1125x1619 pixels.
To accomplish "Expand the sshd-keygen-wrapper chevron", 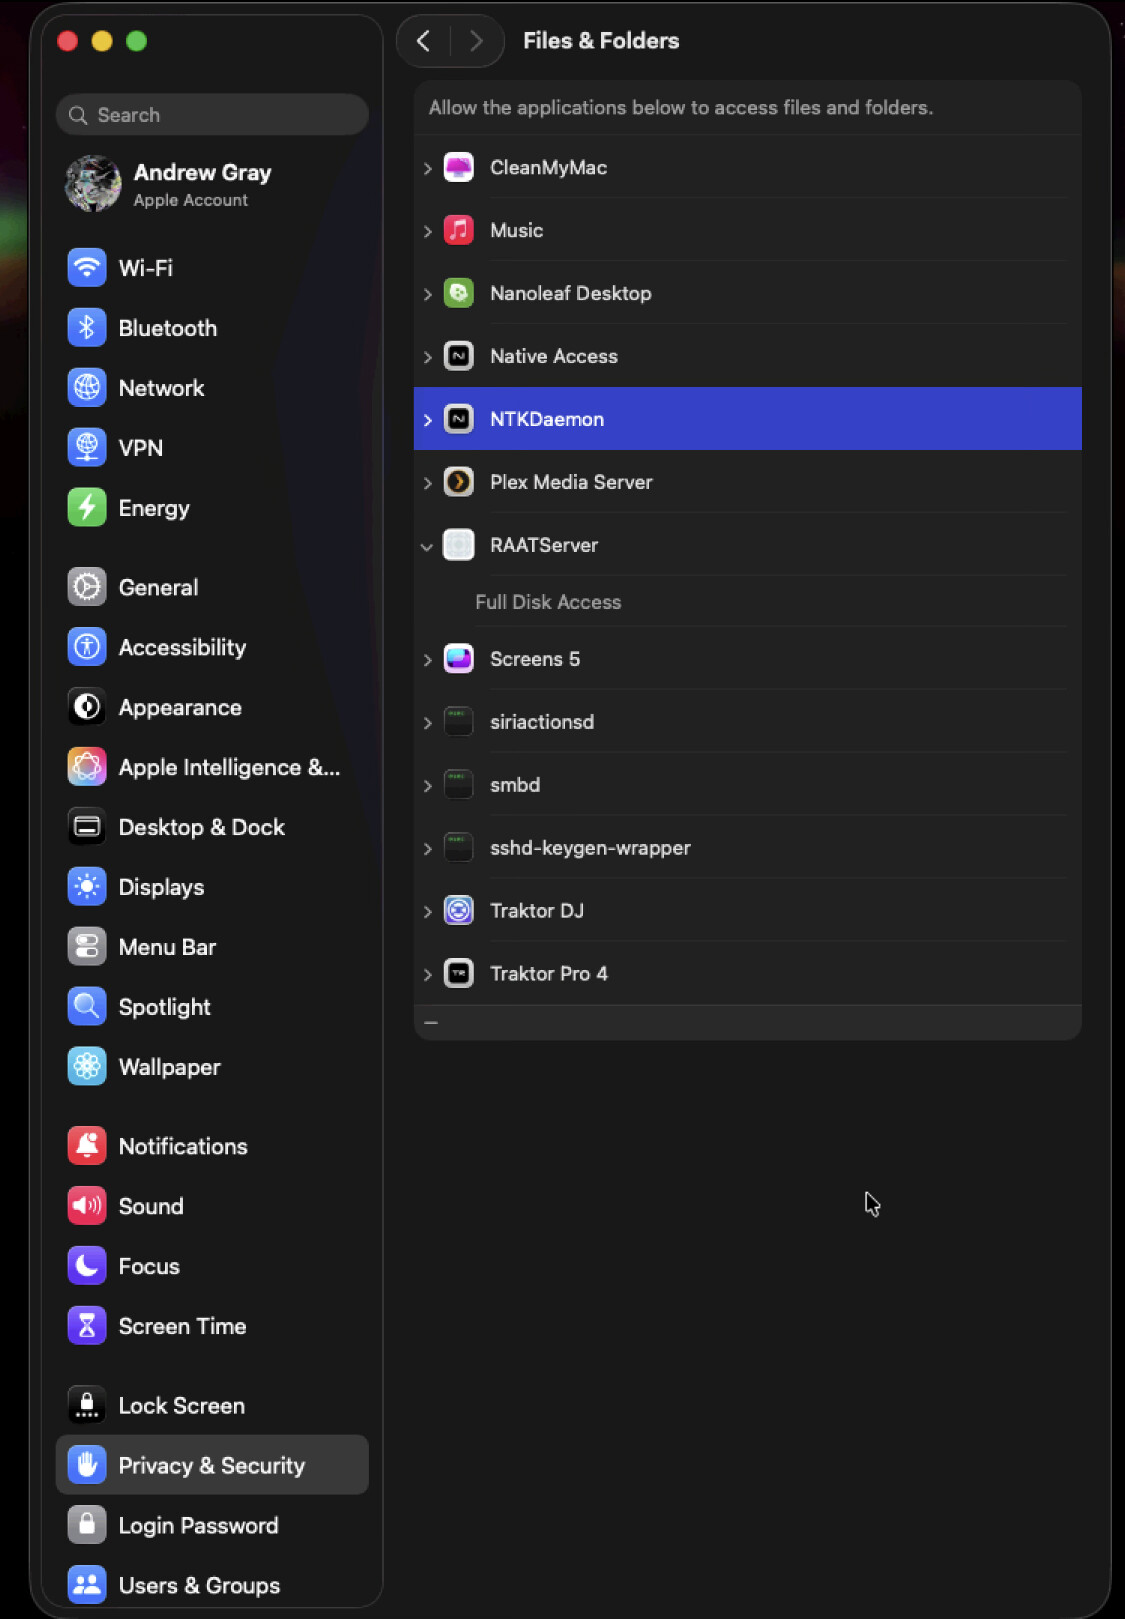I will tap(427, 849).
